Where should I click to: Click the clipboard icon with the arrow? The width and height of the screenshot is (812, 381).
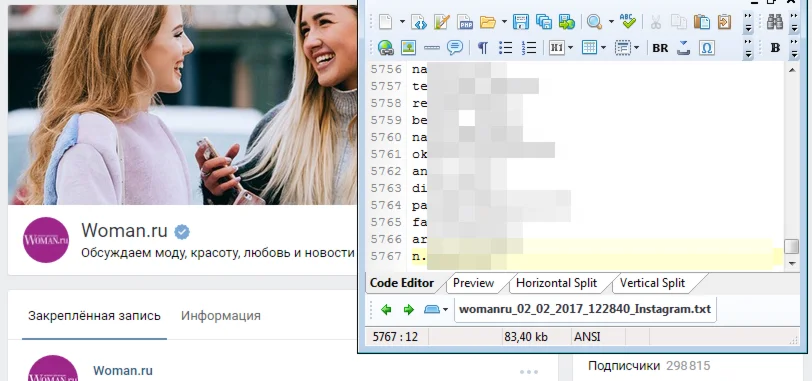(x=724, y=22)
